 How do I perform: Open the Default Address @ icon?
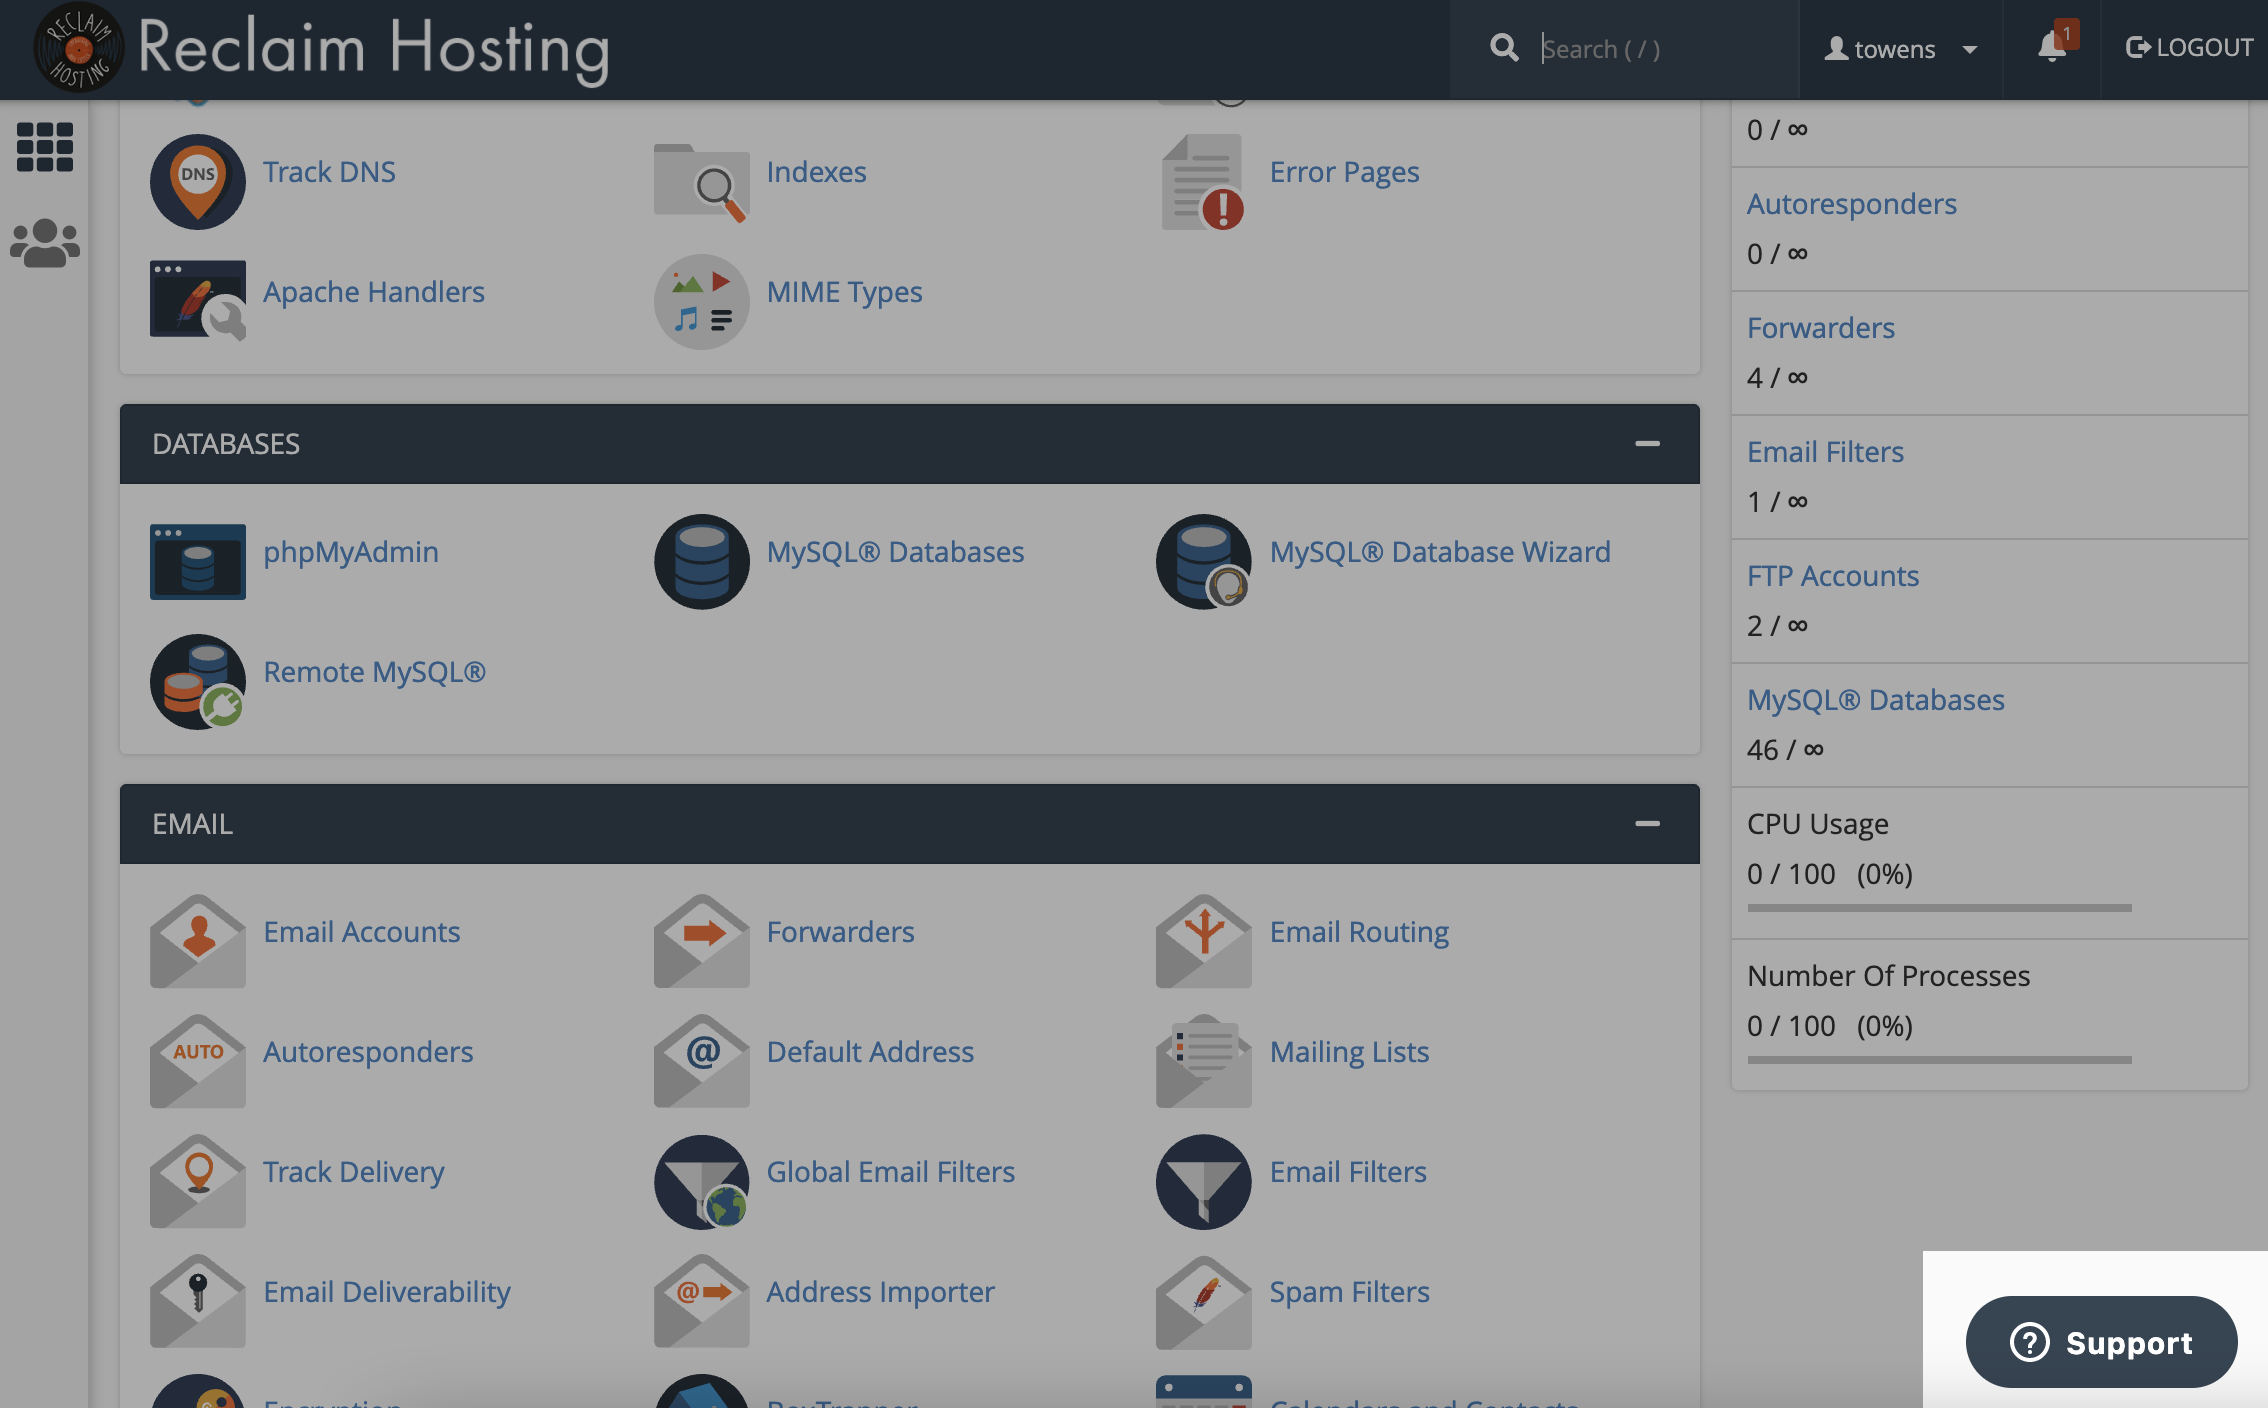[701, 1061]
